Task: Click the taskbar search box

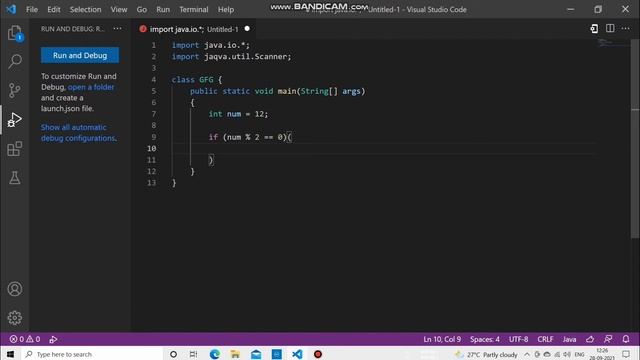Action: pyautogui.click(x=92, y=354)
